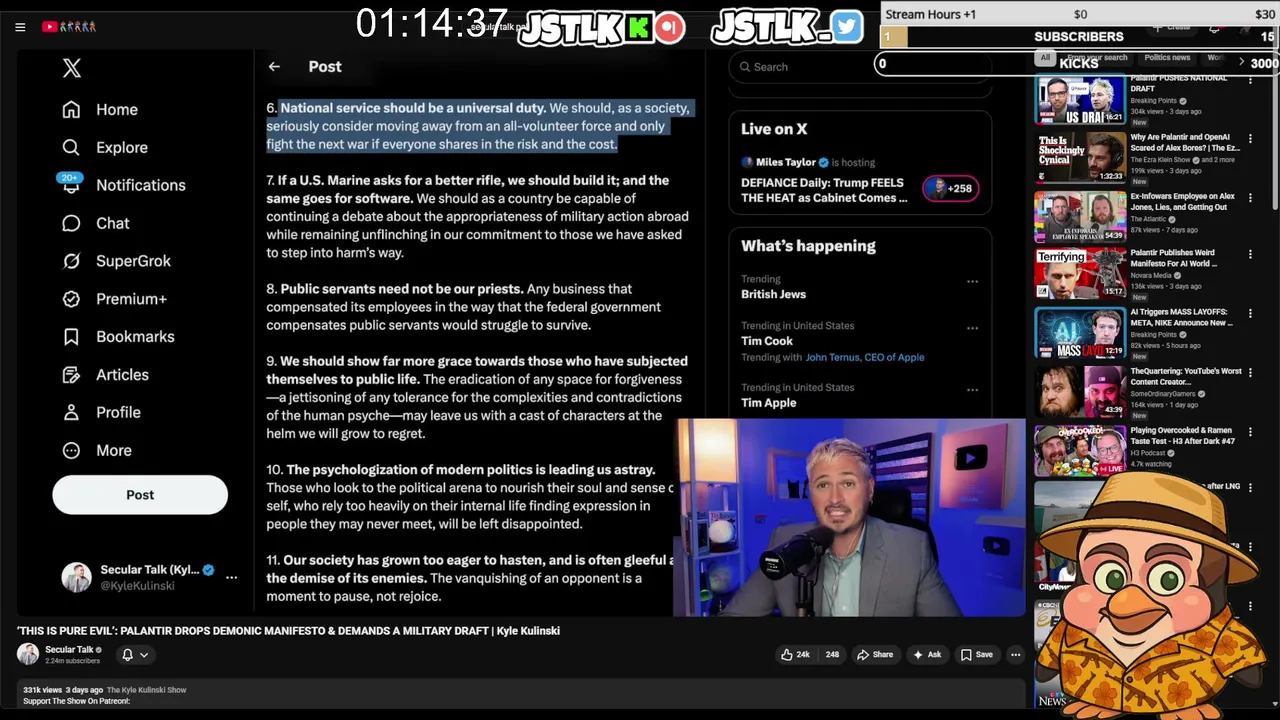The height and width of the screenshot is (720, 1280).
Task: Open the DEFIANCE Daily live broadcast
Action: (x=824, y=190)
